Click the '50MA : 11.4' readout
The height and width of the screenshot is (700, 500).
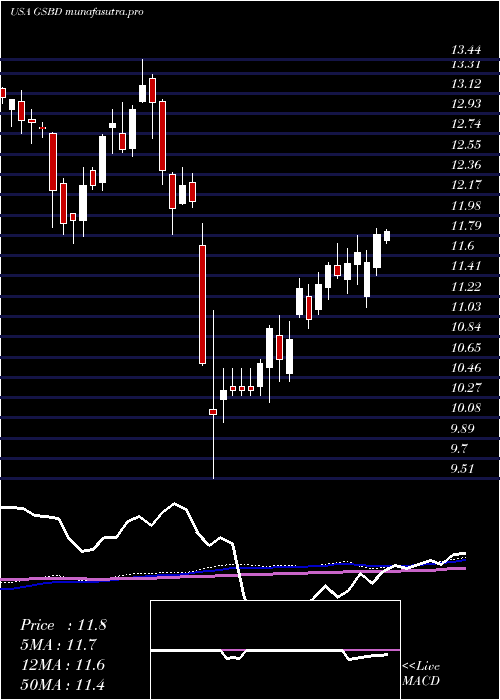(x=62, y=684)
